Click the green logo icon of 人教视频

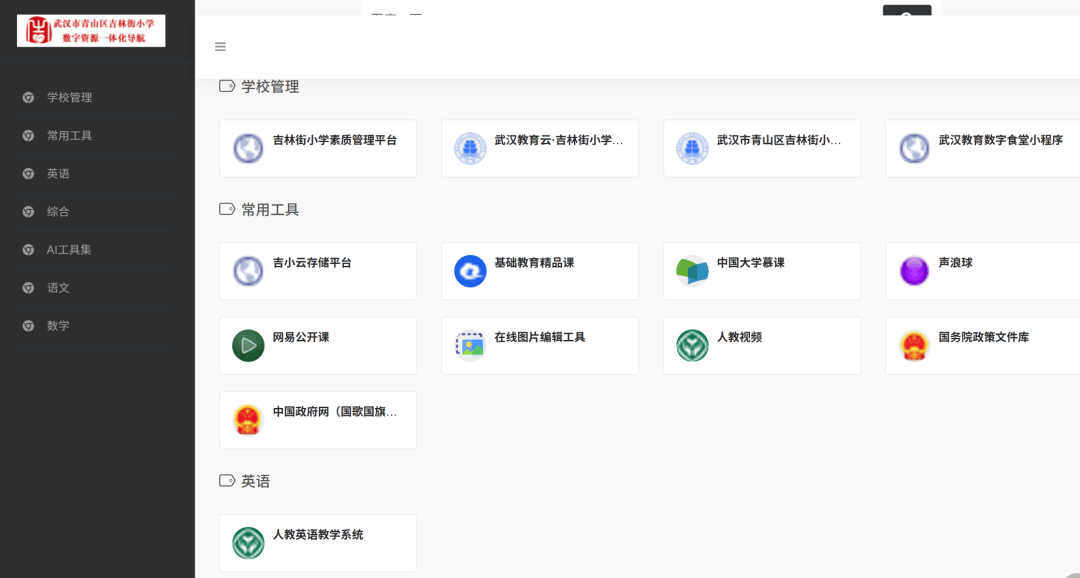coord(692,346)
